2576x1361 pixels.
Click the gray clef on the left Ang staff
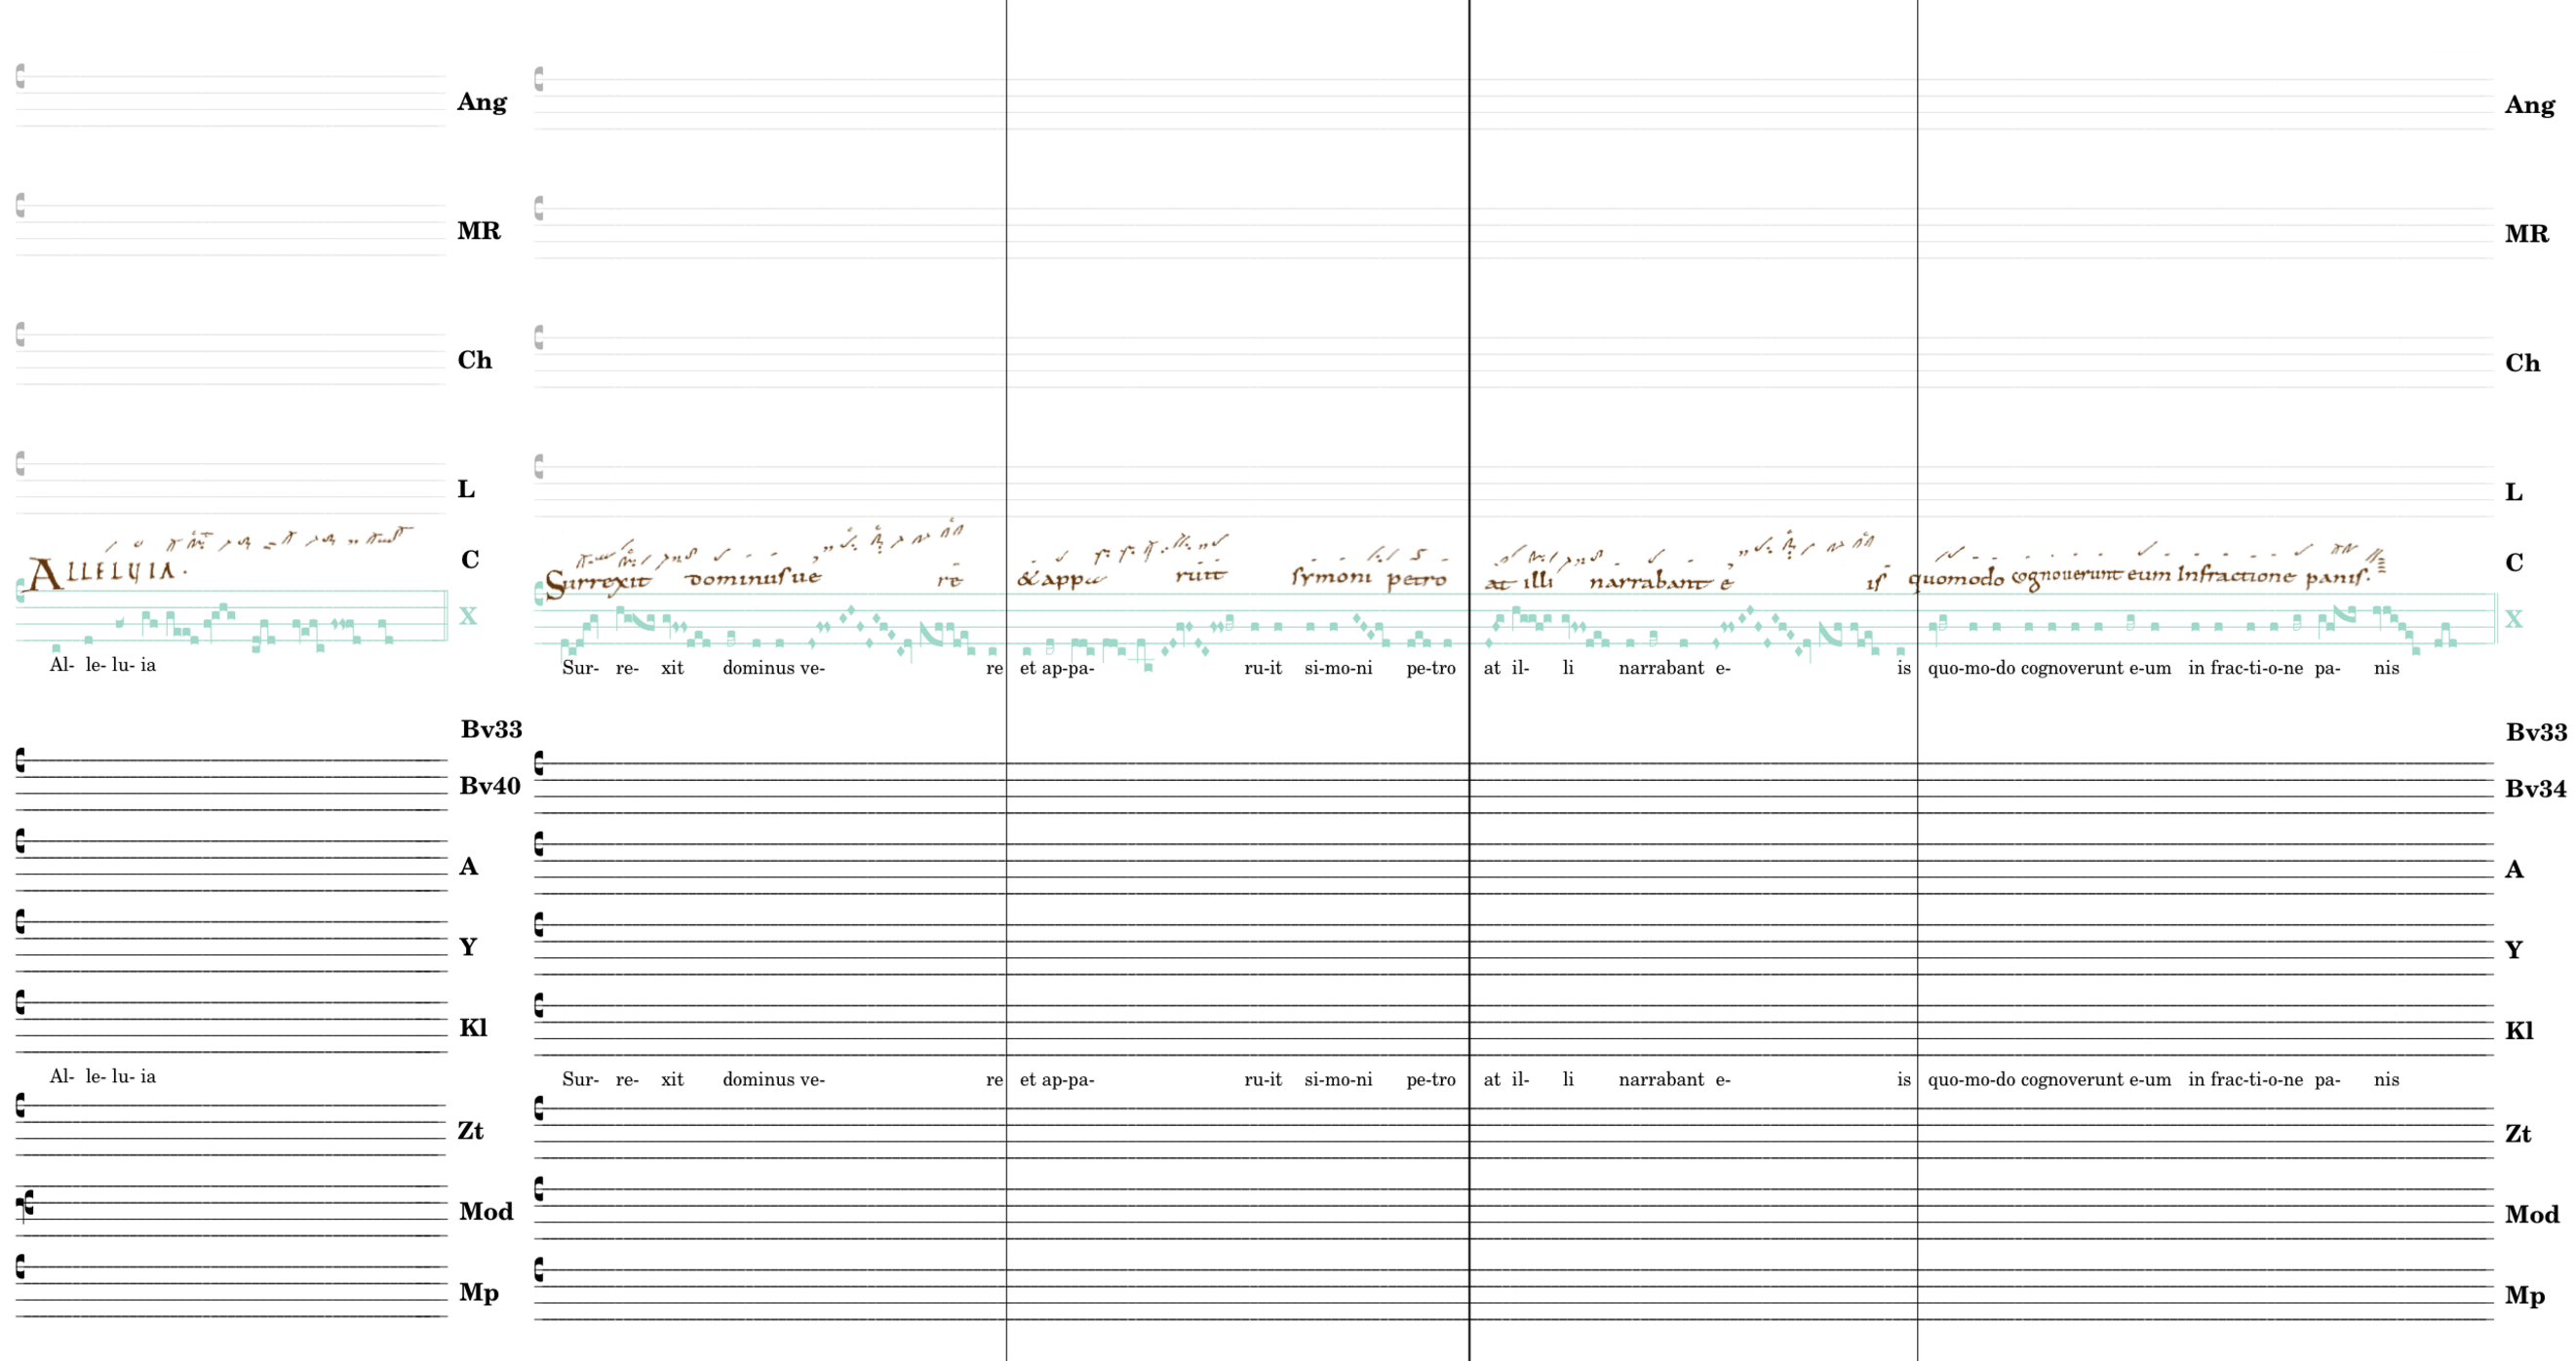click(20, 76)
